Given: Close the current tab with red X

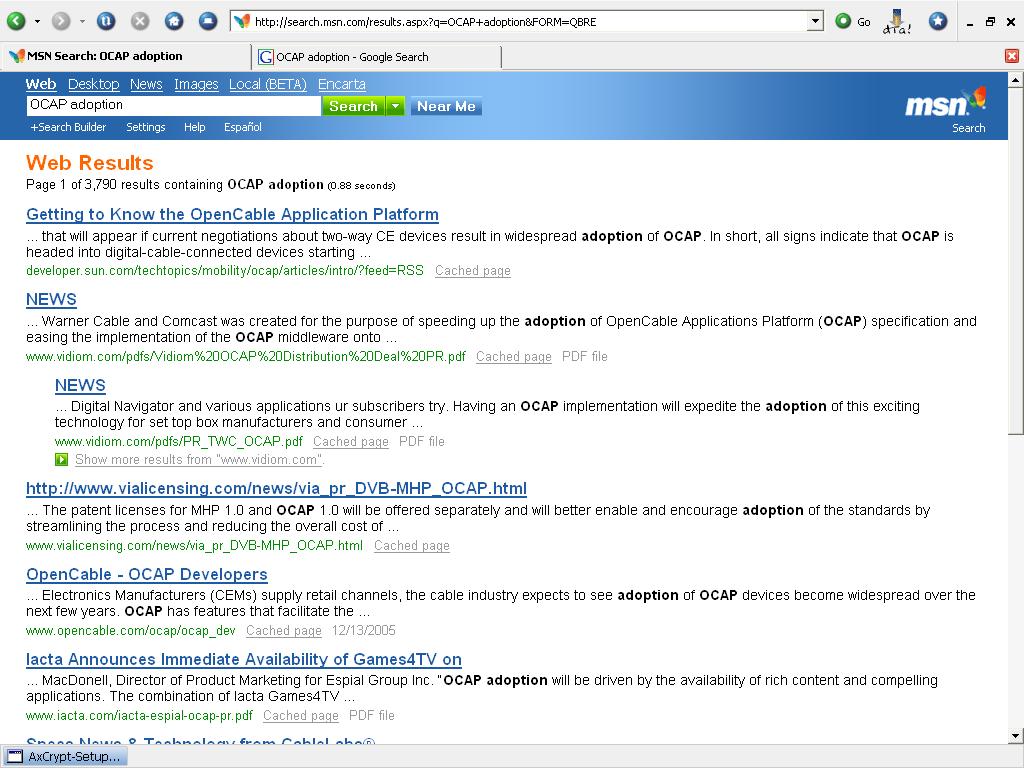Looking at the screenshot, I should 1012,56.
